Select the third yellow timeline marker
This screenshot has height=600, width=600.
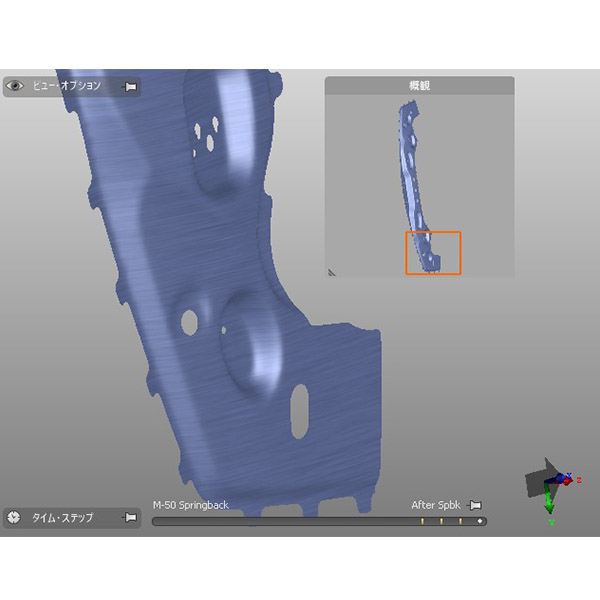[x=460, y=521]
